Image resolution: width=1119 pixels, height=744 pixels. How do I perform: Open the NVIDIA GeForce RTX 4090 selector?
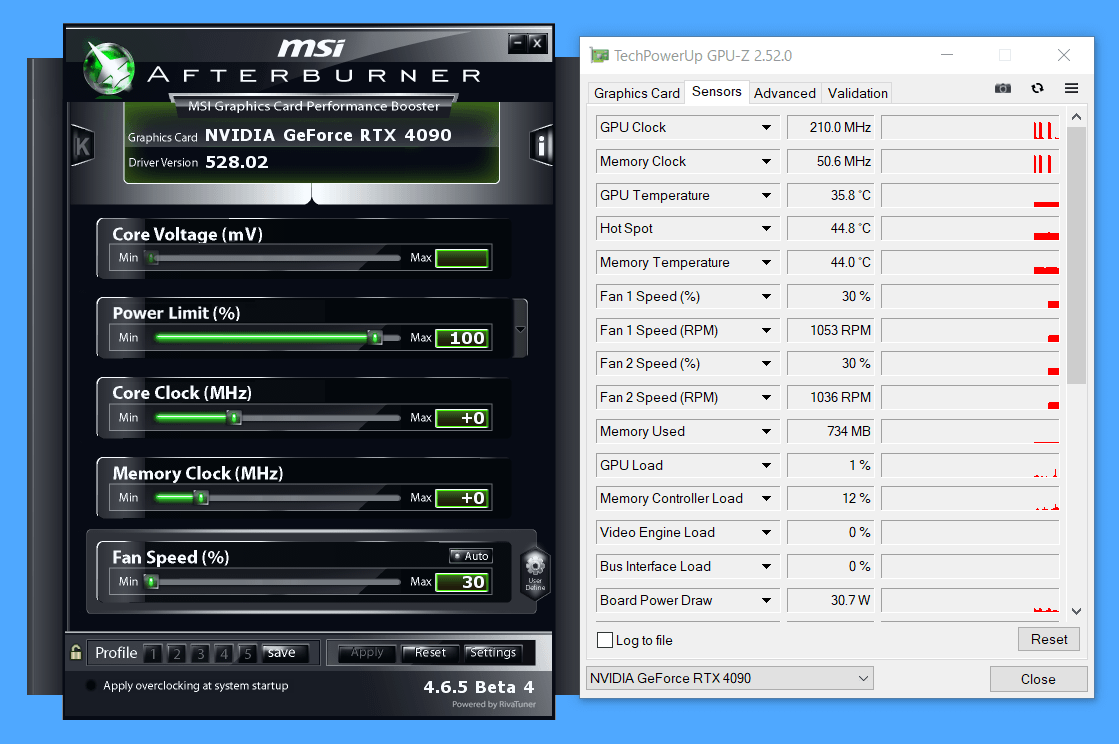click(x=729, y=678)
